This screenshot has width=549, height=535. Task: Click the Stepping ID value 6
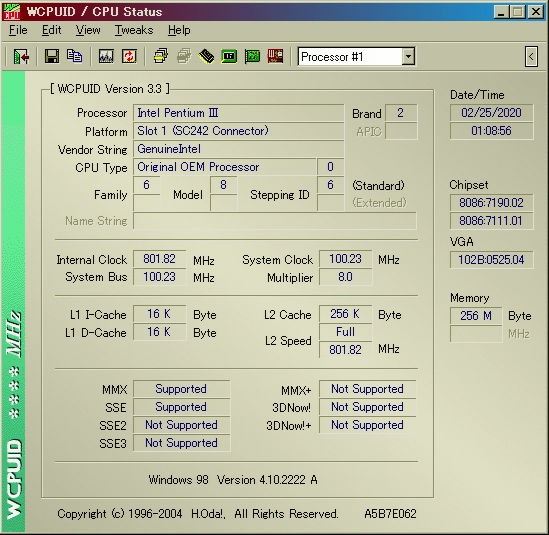(331, 185)
